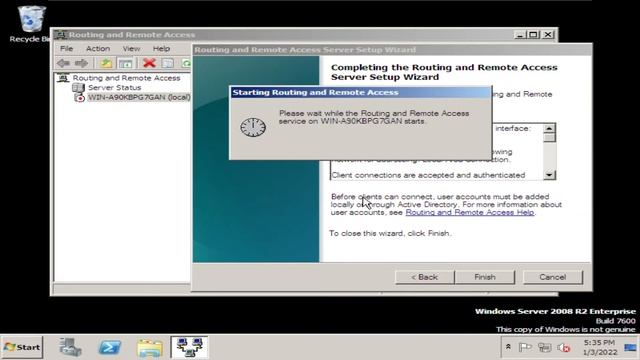Open the View menu
Screen dimensions: 640x360
pos(131,49)
